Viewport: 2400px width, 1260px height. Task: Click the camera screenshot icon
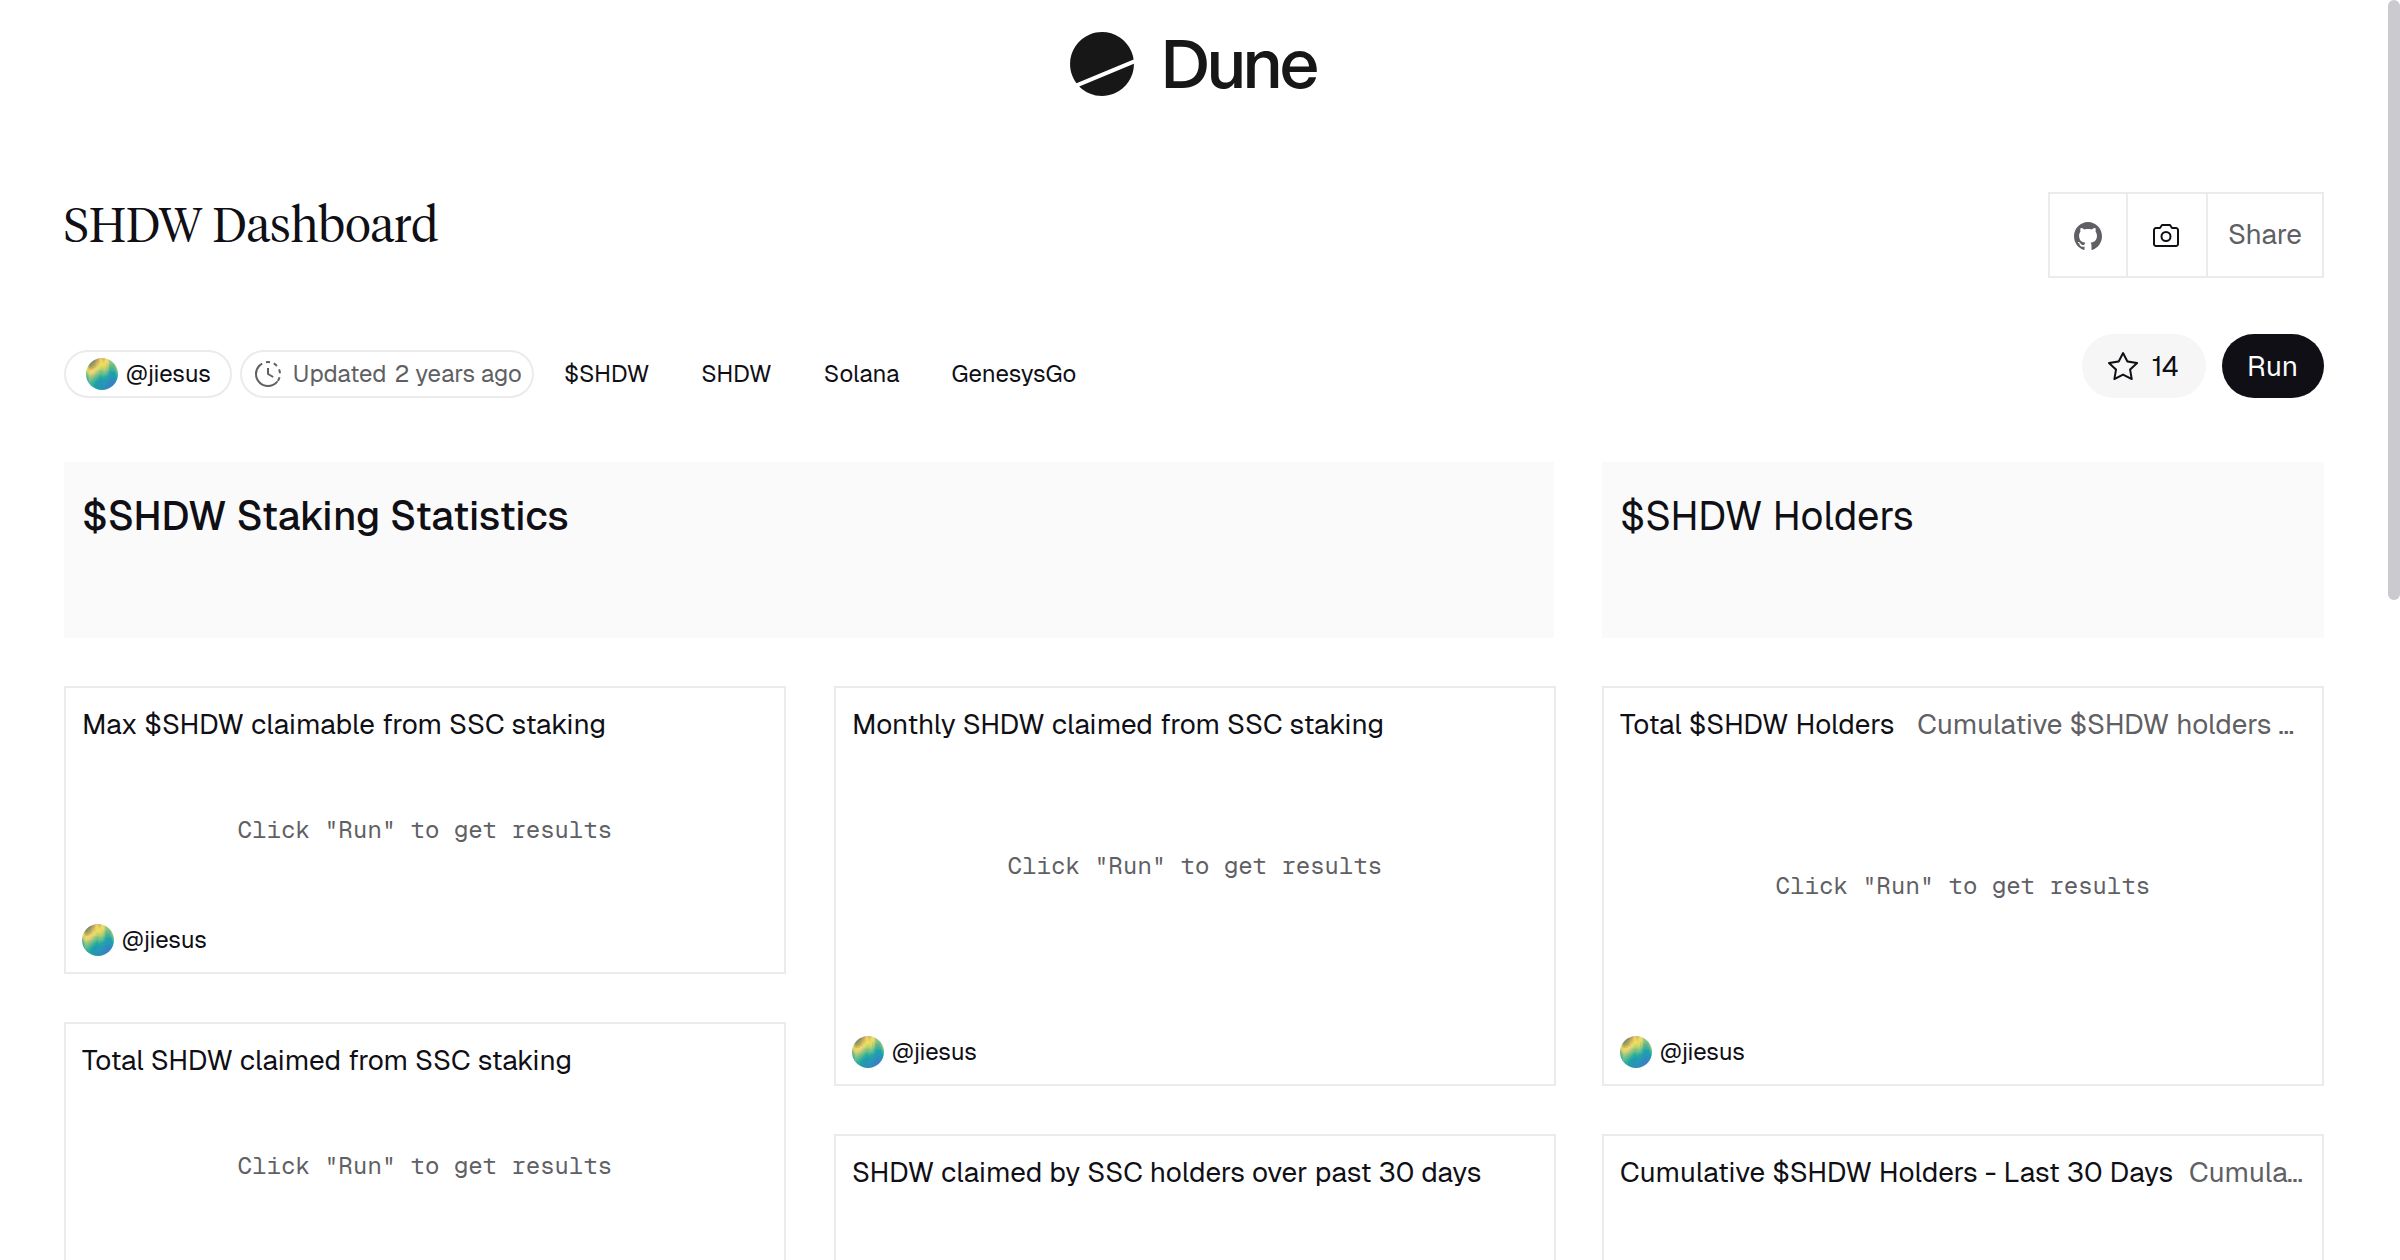[2165, 236]
